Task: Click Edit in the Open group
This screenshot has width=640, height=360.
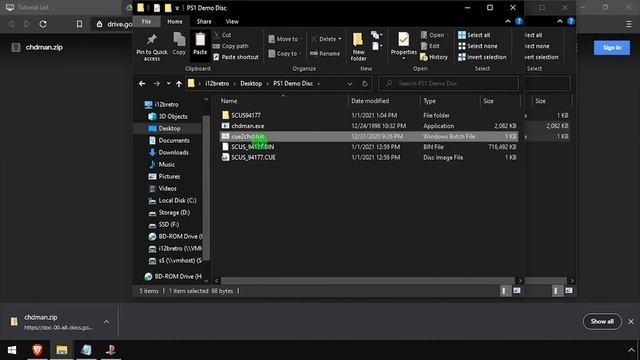Action: [x=430, y=46]
